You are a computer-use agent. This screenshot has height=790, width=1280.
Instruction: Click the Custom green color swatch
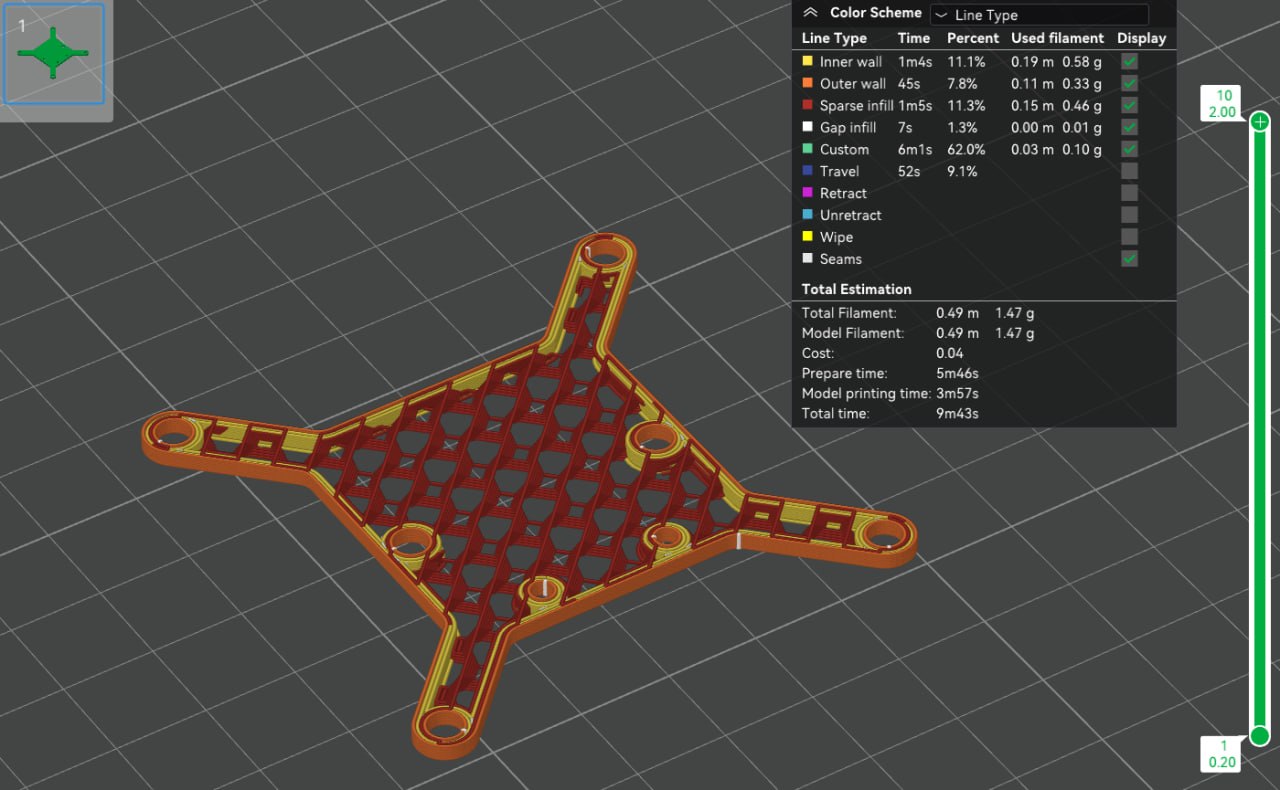click(x=807, y=149)
